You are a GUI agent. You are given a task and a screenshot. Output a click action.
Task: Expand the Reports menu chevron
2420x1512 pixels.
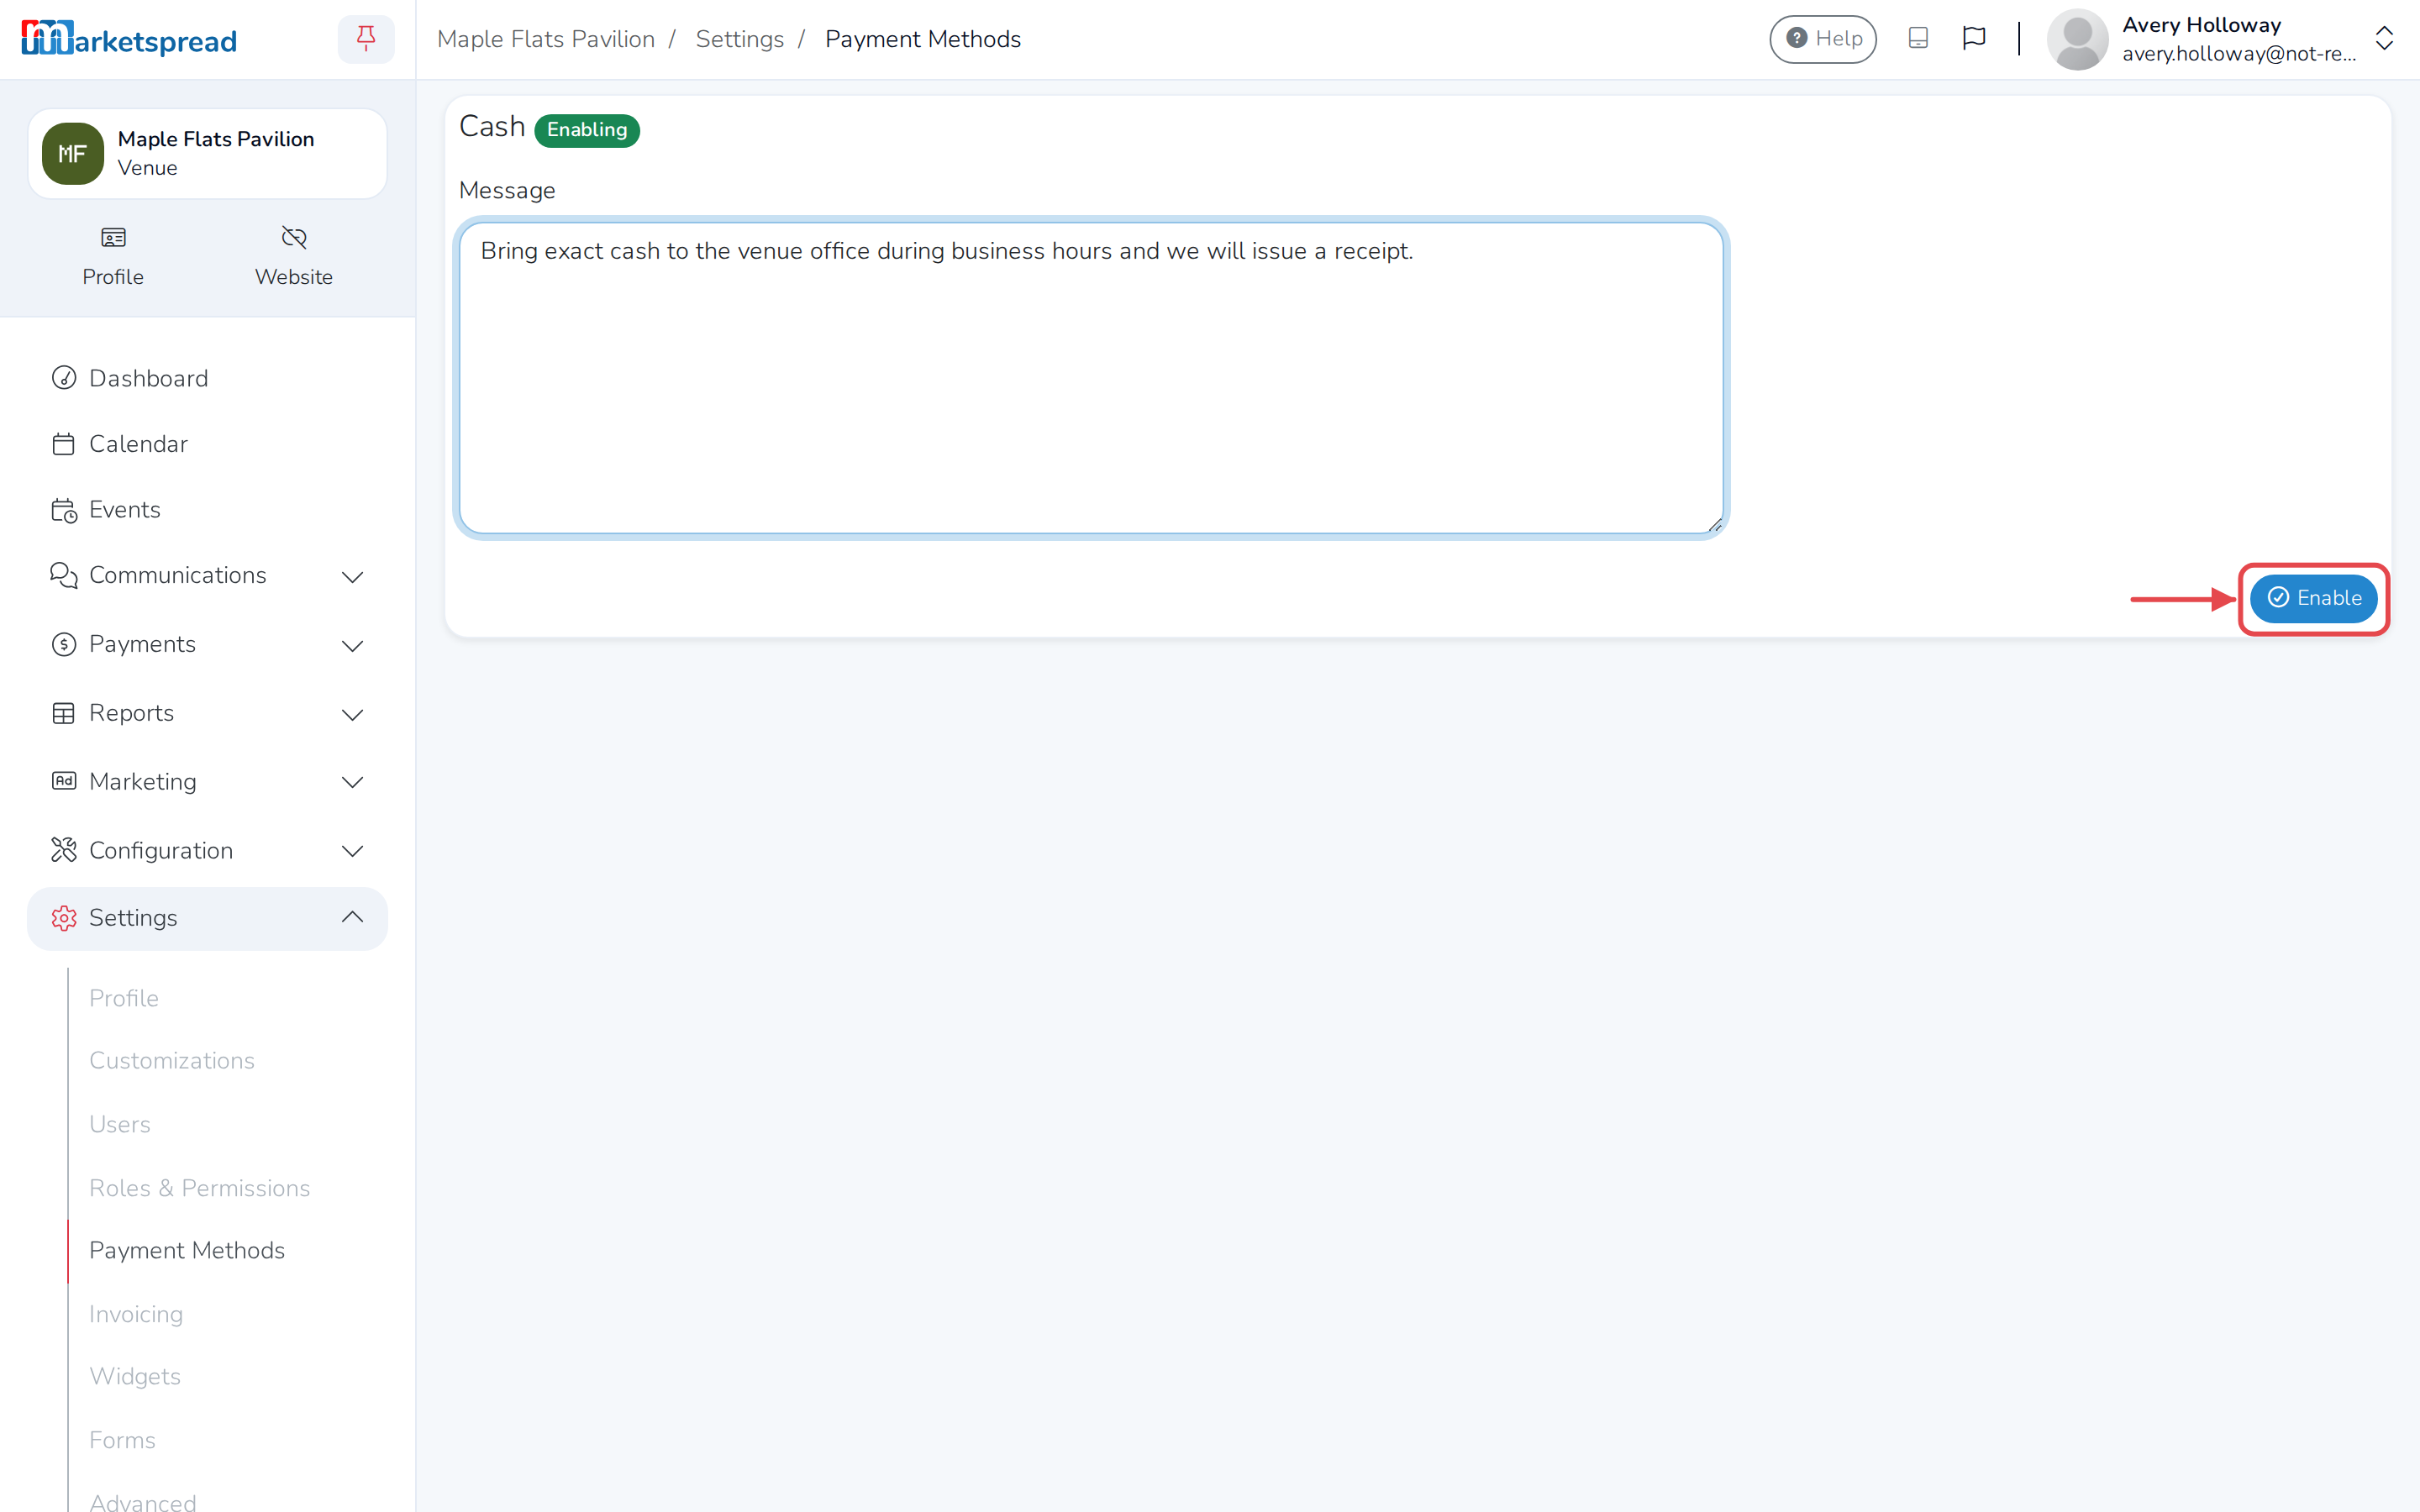(353, 715)
